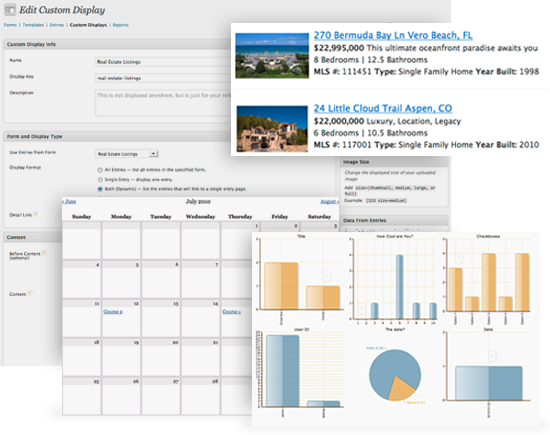550x435 pixels.
Task: Click into the Description text area
Action: [x=163, y=102]
